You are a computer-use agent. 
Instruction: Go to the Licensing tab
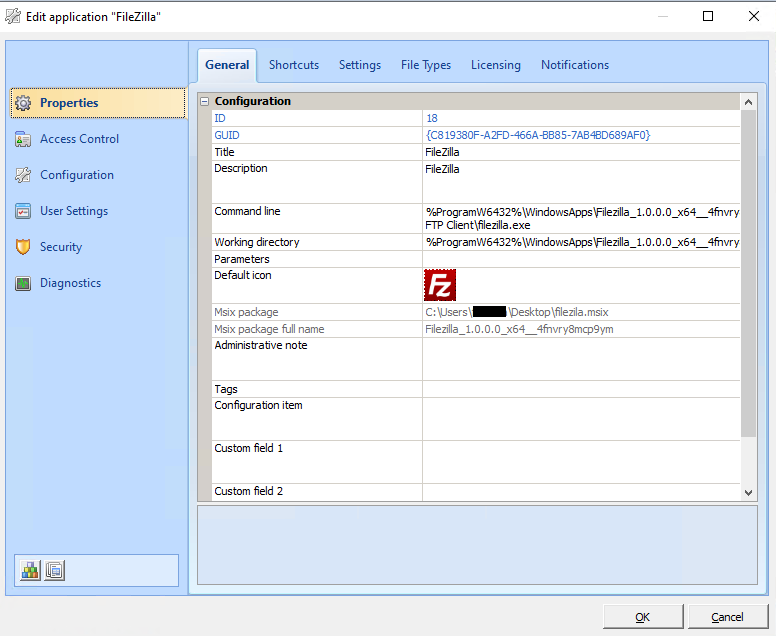[496, 65]
